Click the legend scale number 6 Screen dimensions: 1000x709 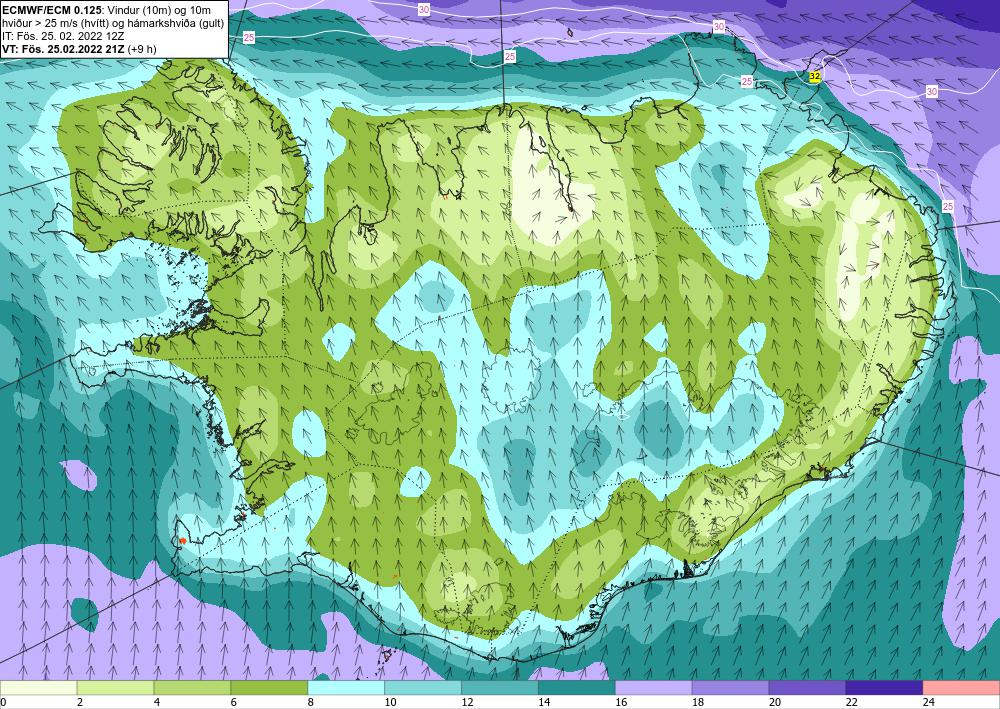[233, 702]
